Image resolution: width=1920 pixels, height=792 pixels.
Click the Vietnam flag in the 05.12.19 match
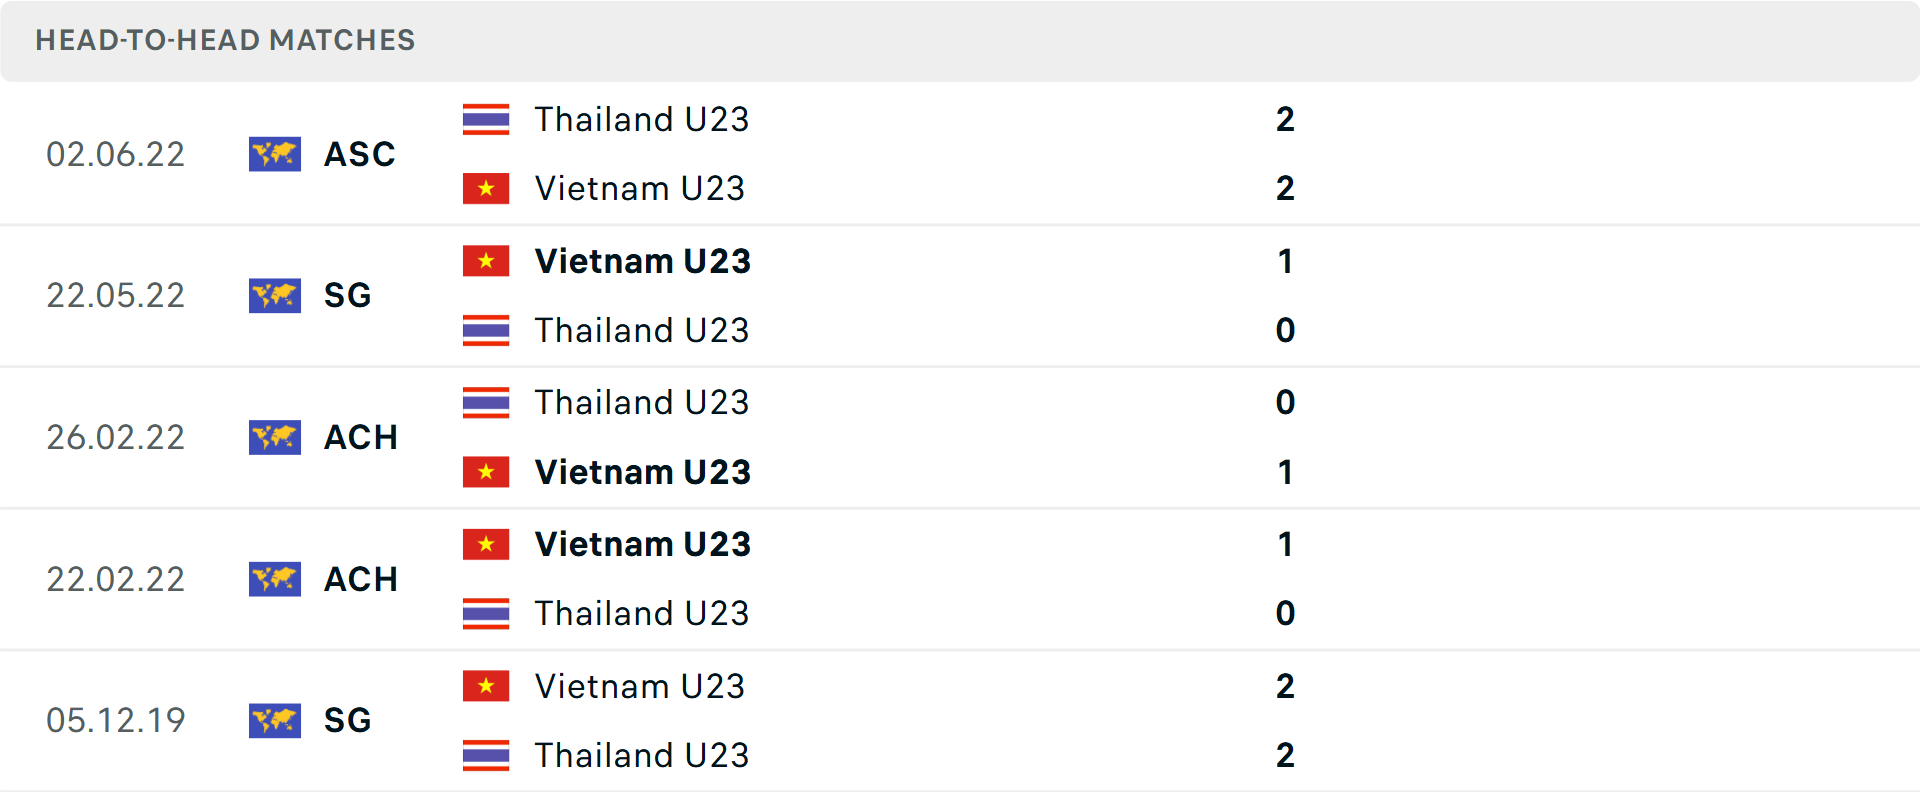click(x=486, y=687)
